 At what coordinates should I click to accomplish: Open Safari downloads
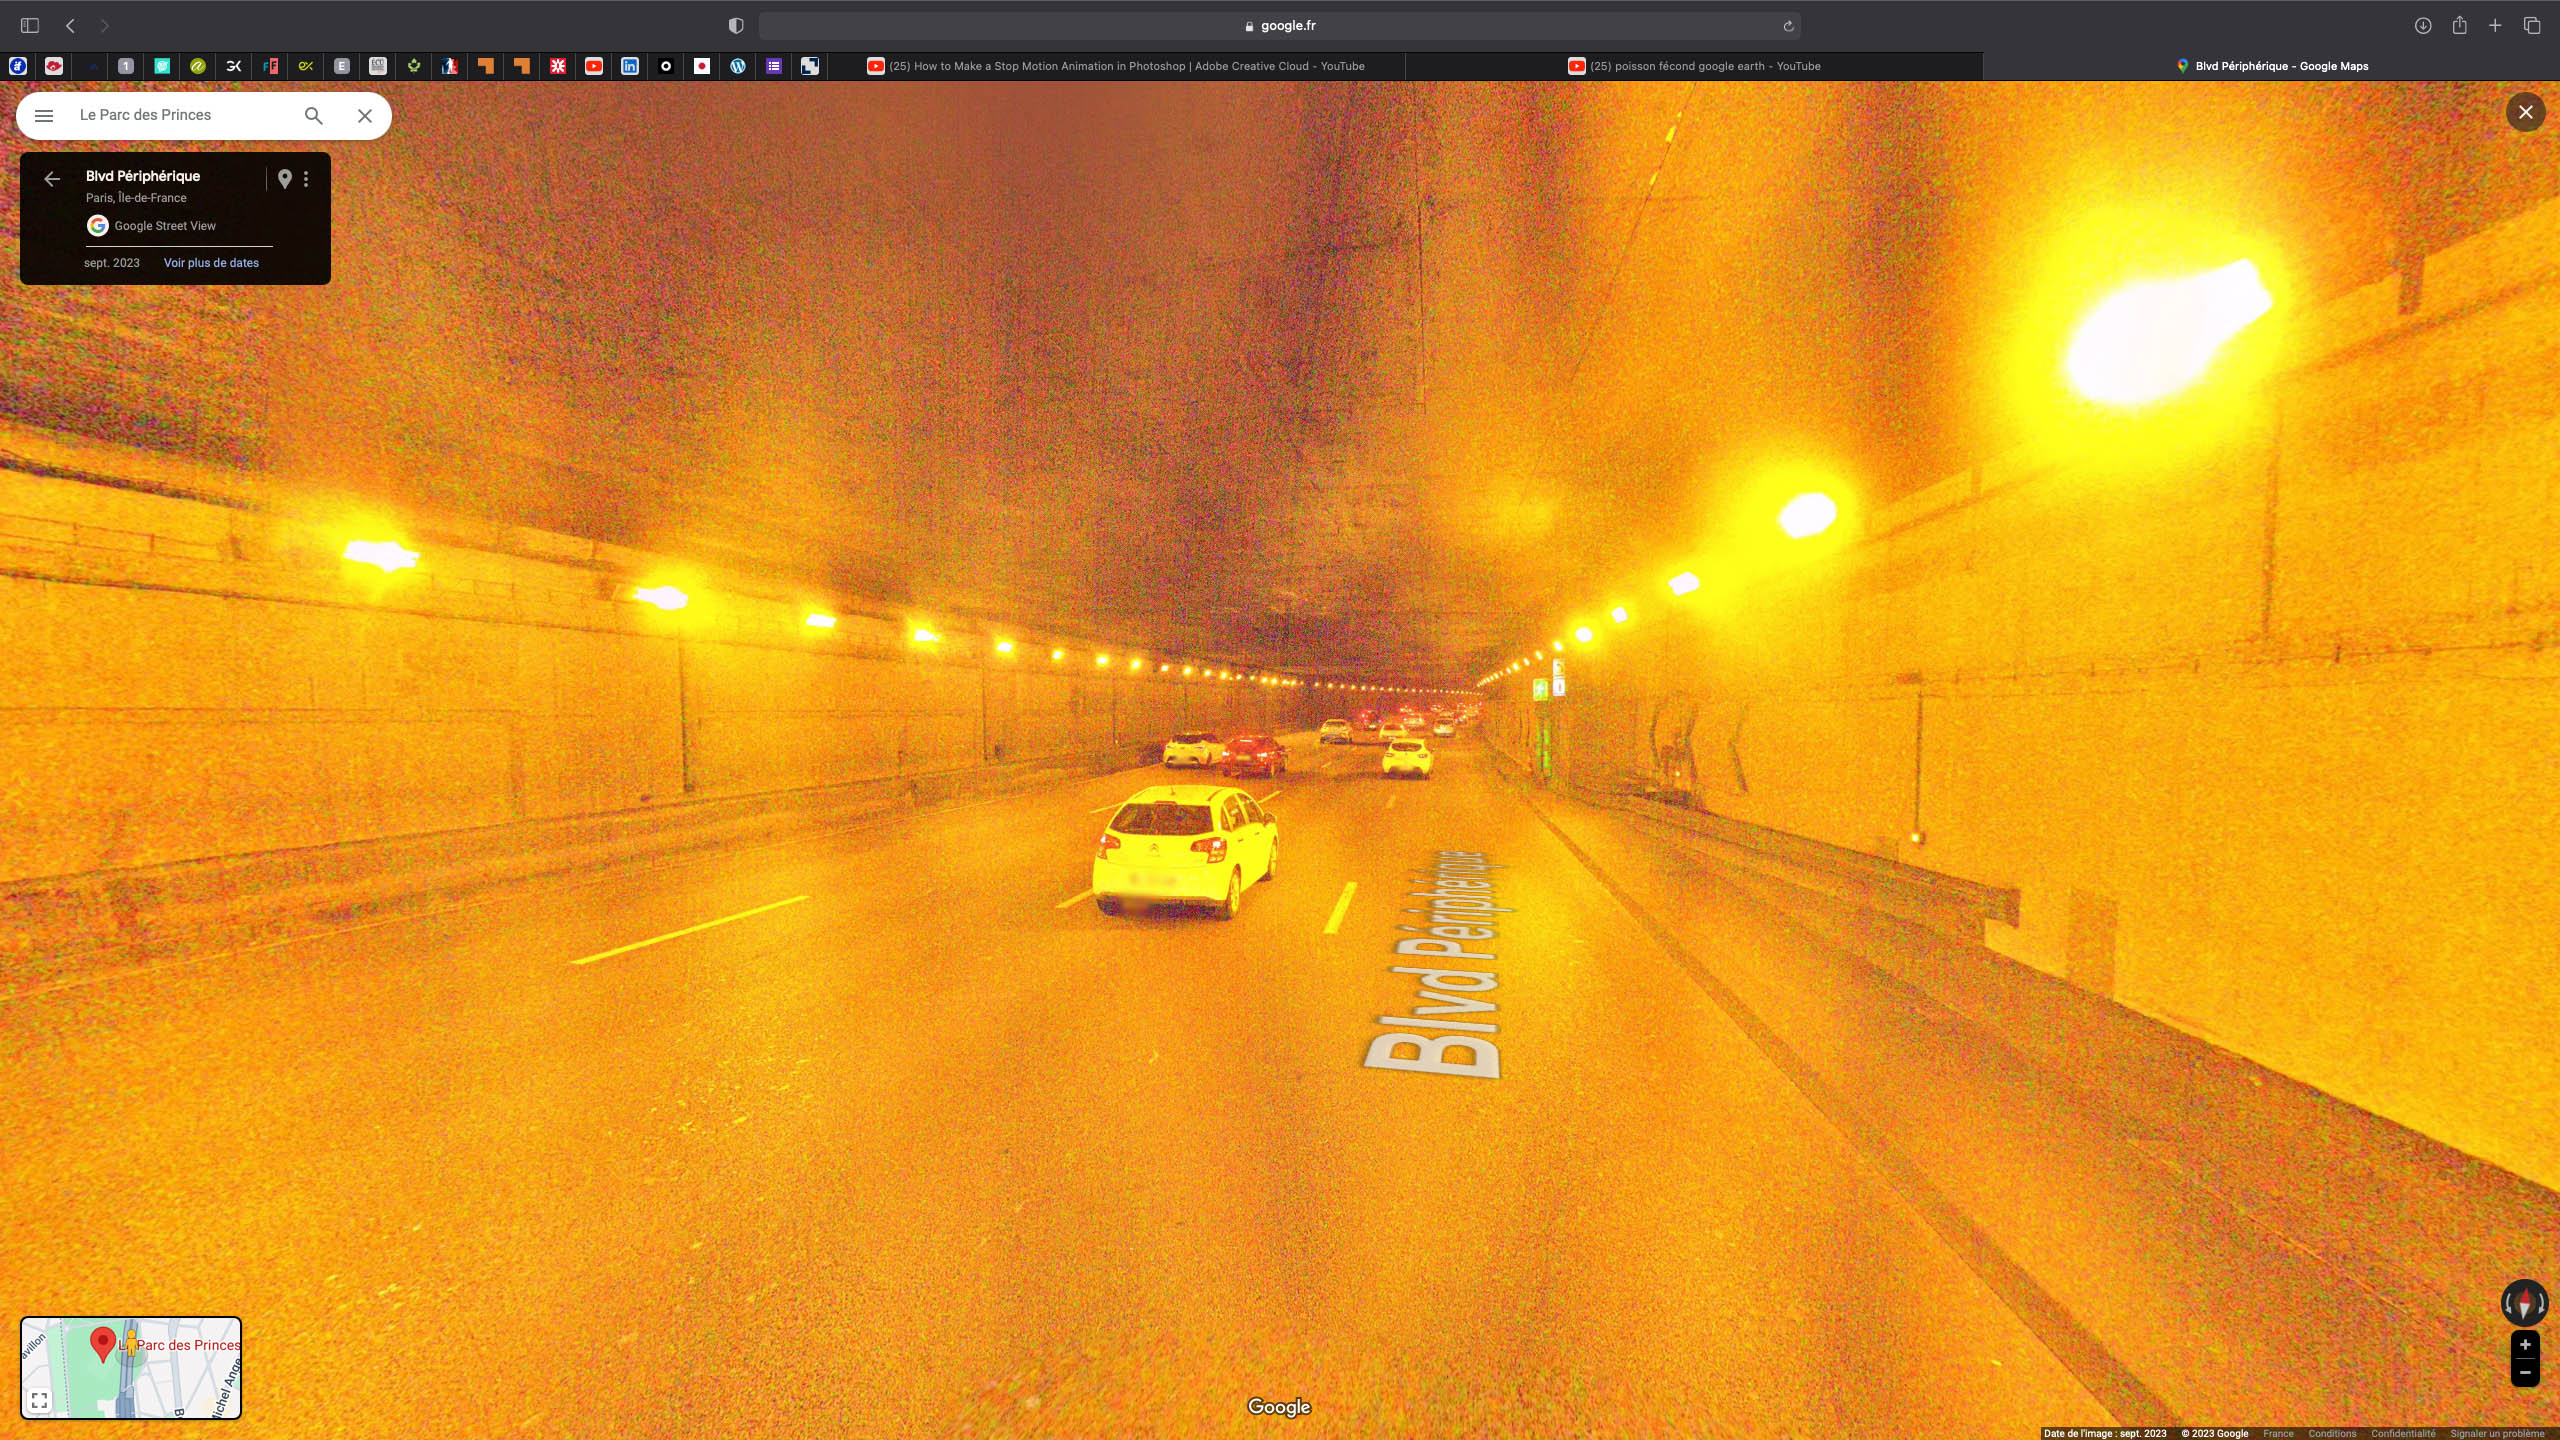[x=2423, y=26]
